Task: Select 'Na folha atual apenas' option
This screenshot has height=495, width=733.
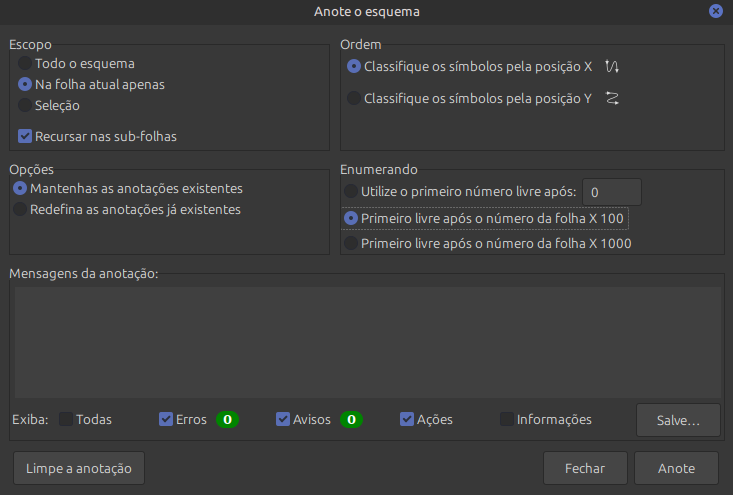Action: 26,85
